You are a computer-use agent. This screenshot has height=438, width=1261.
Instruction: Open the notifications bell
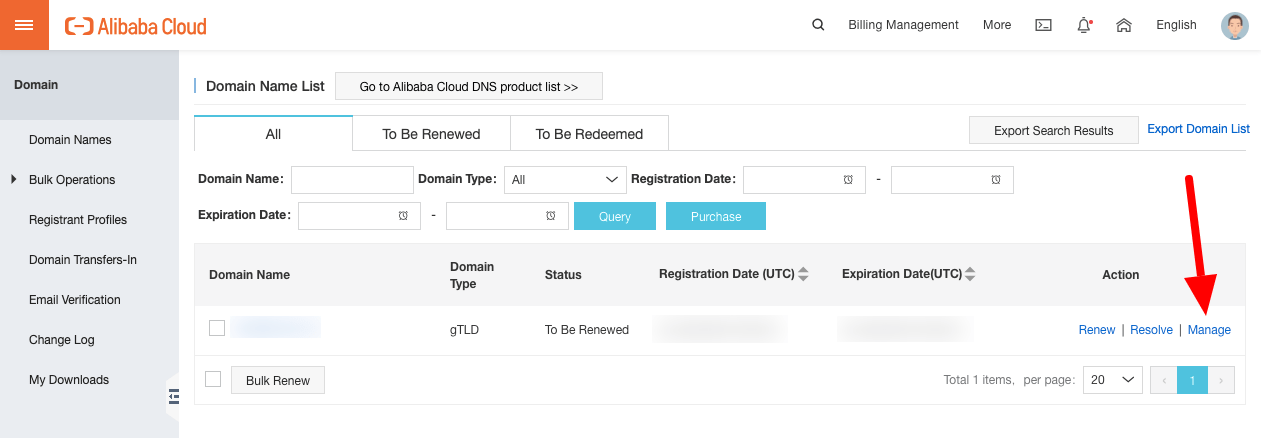tap(1084, 25)
